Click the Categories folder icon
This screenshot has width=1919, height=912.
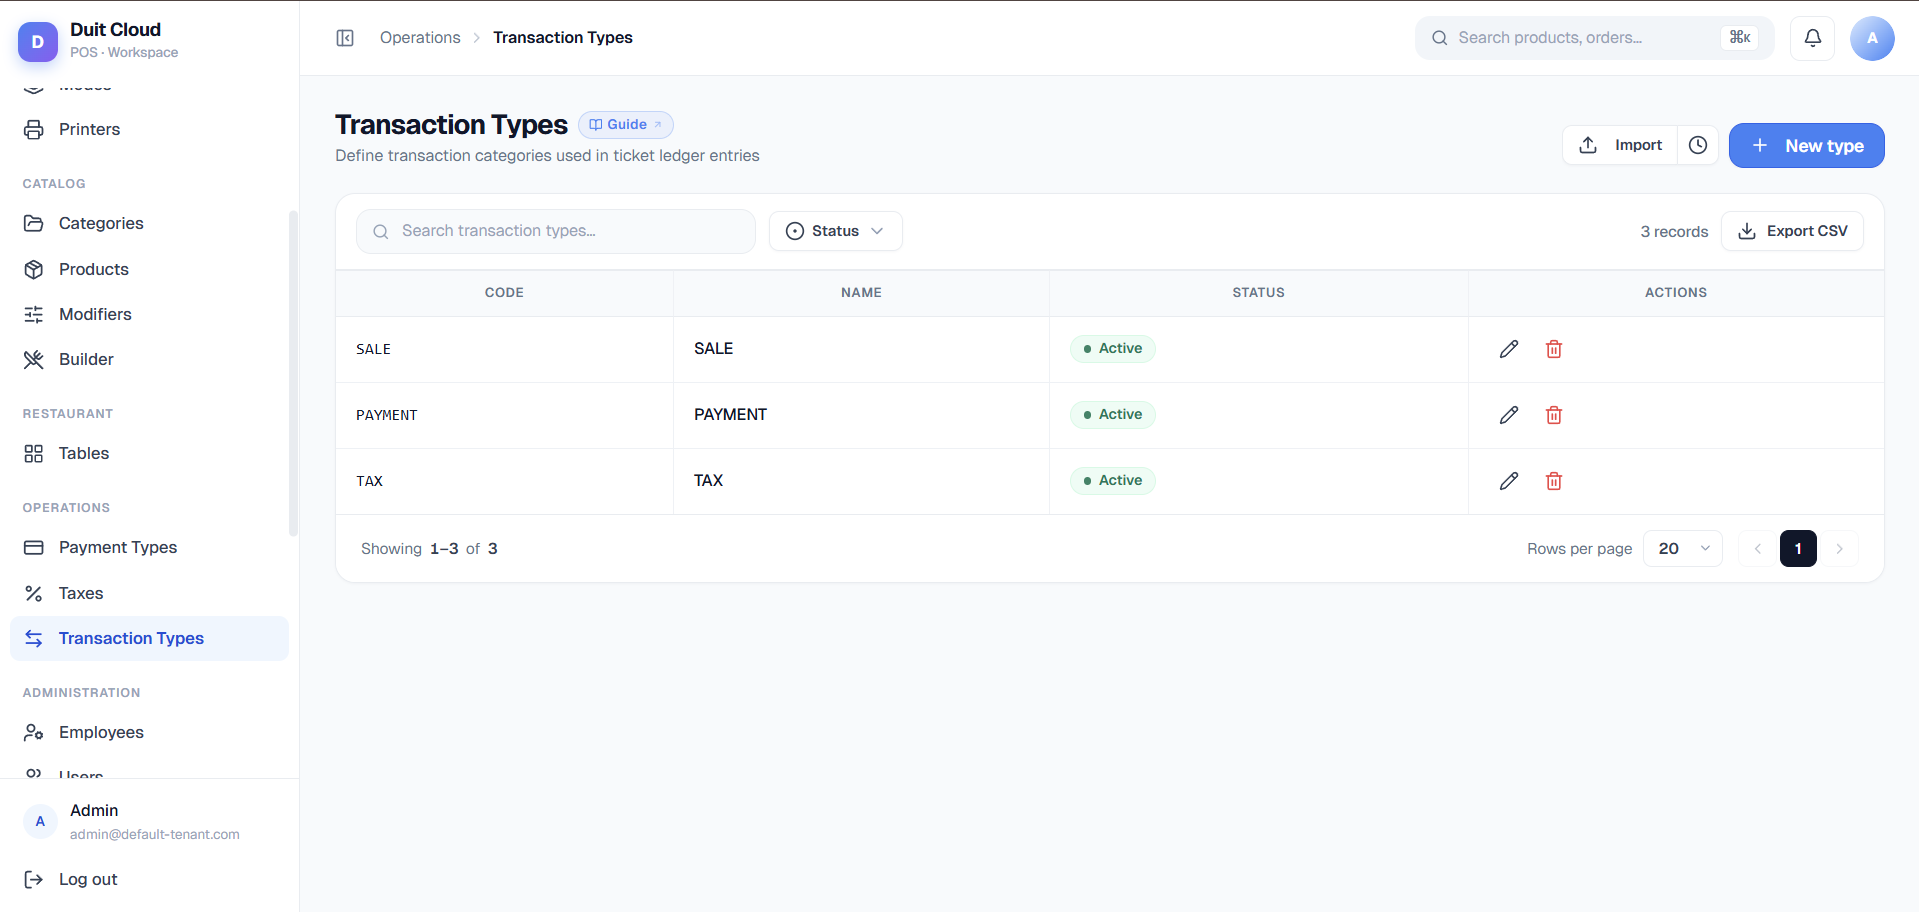(34, 223)
